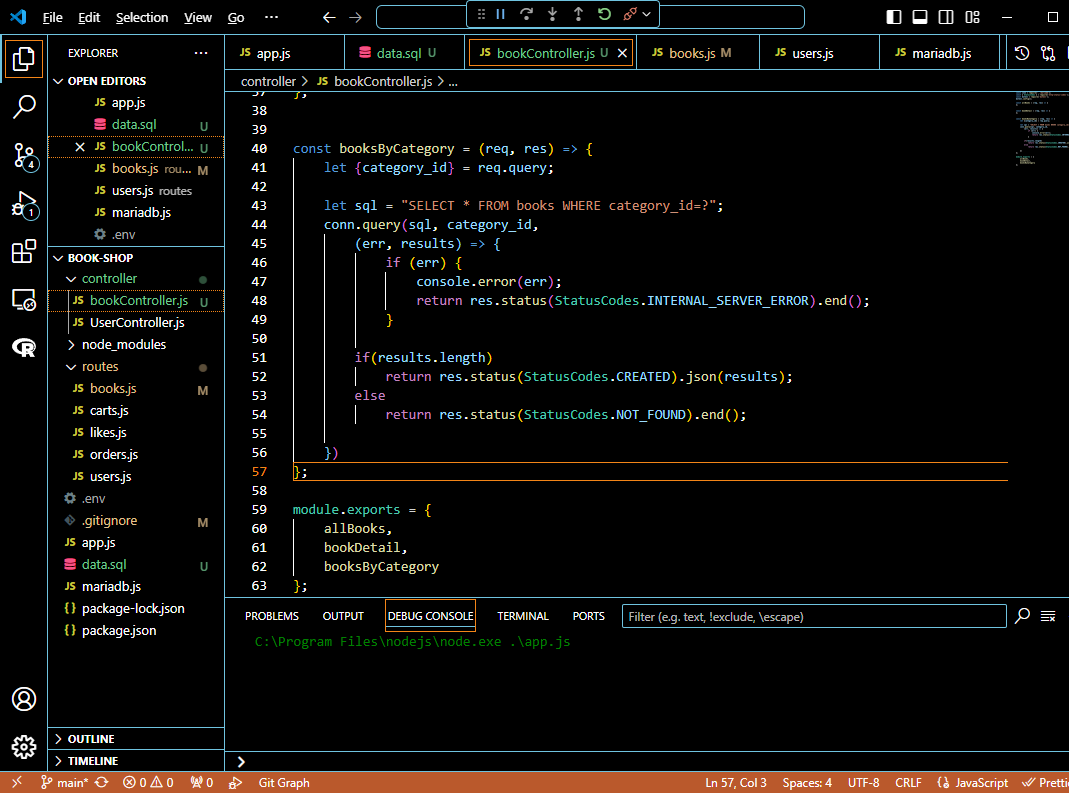Open the Accounts menu icon
The width and height of the screenshot is (1069, 793).
tap(24, 699)
